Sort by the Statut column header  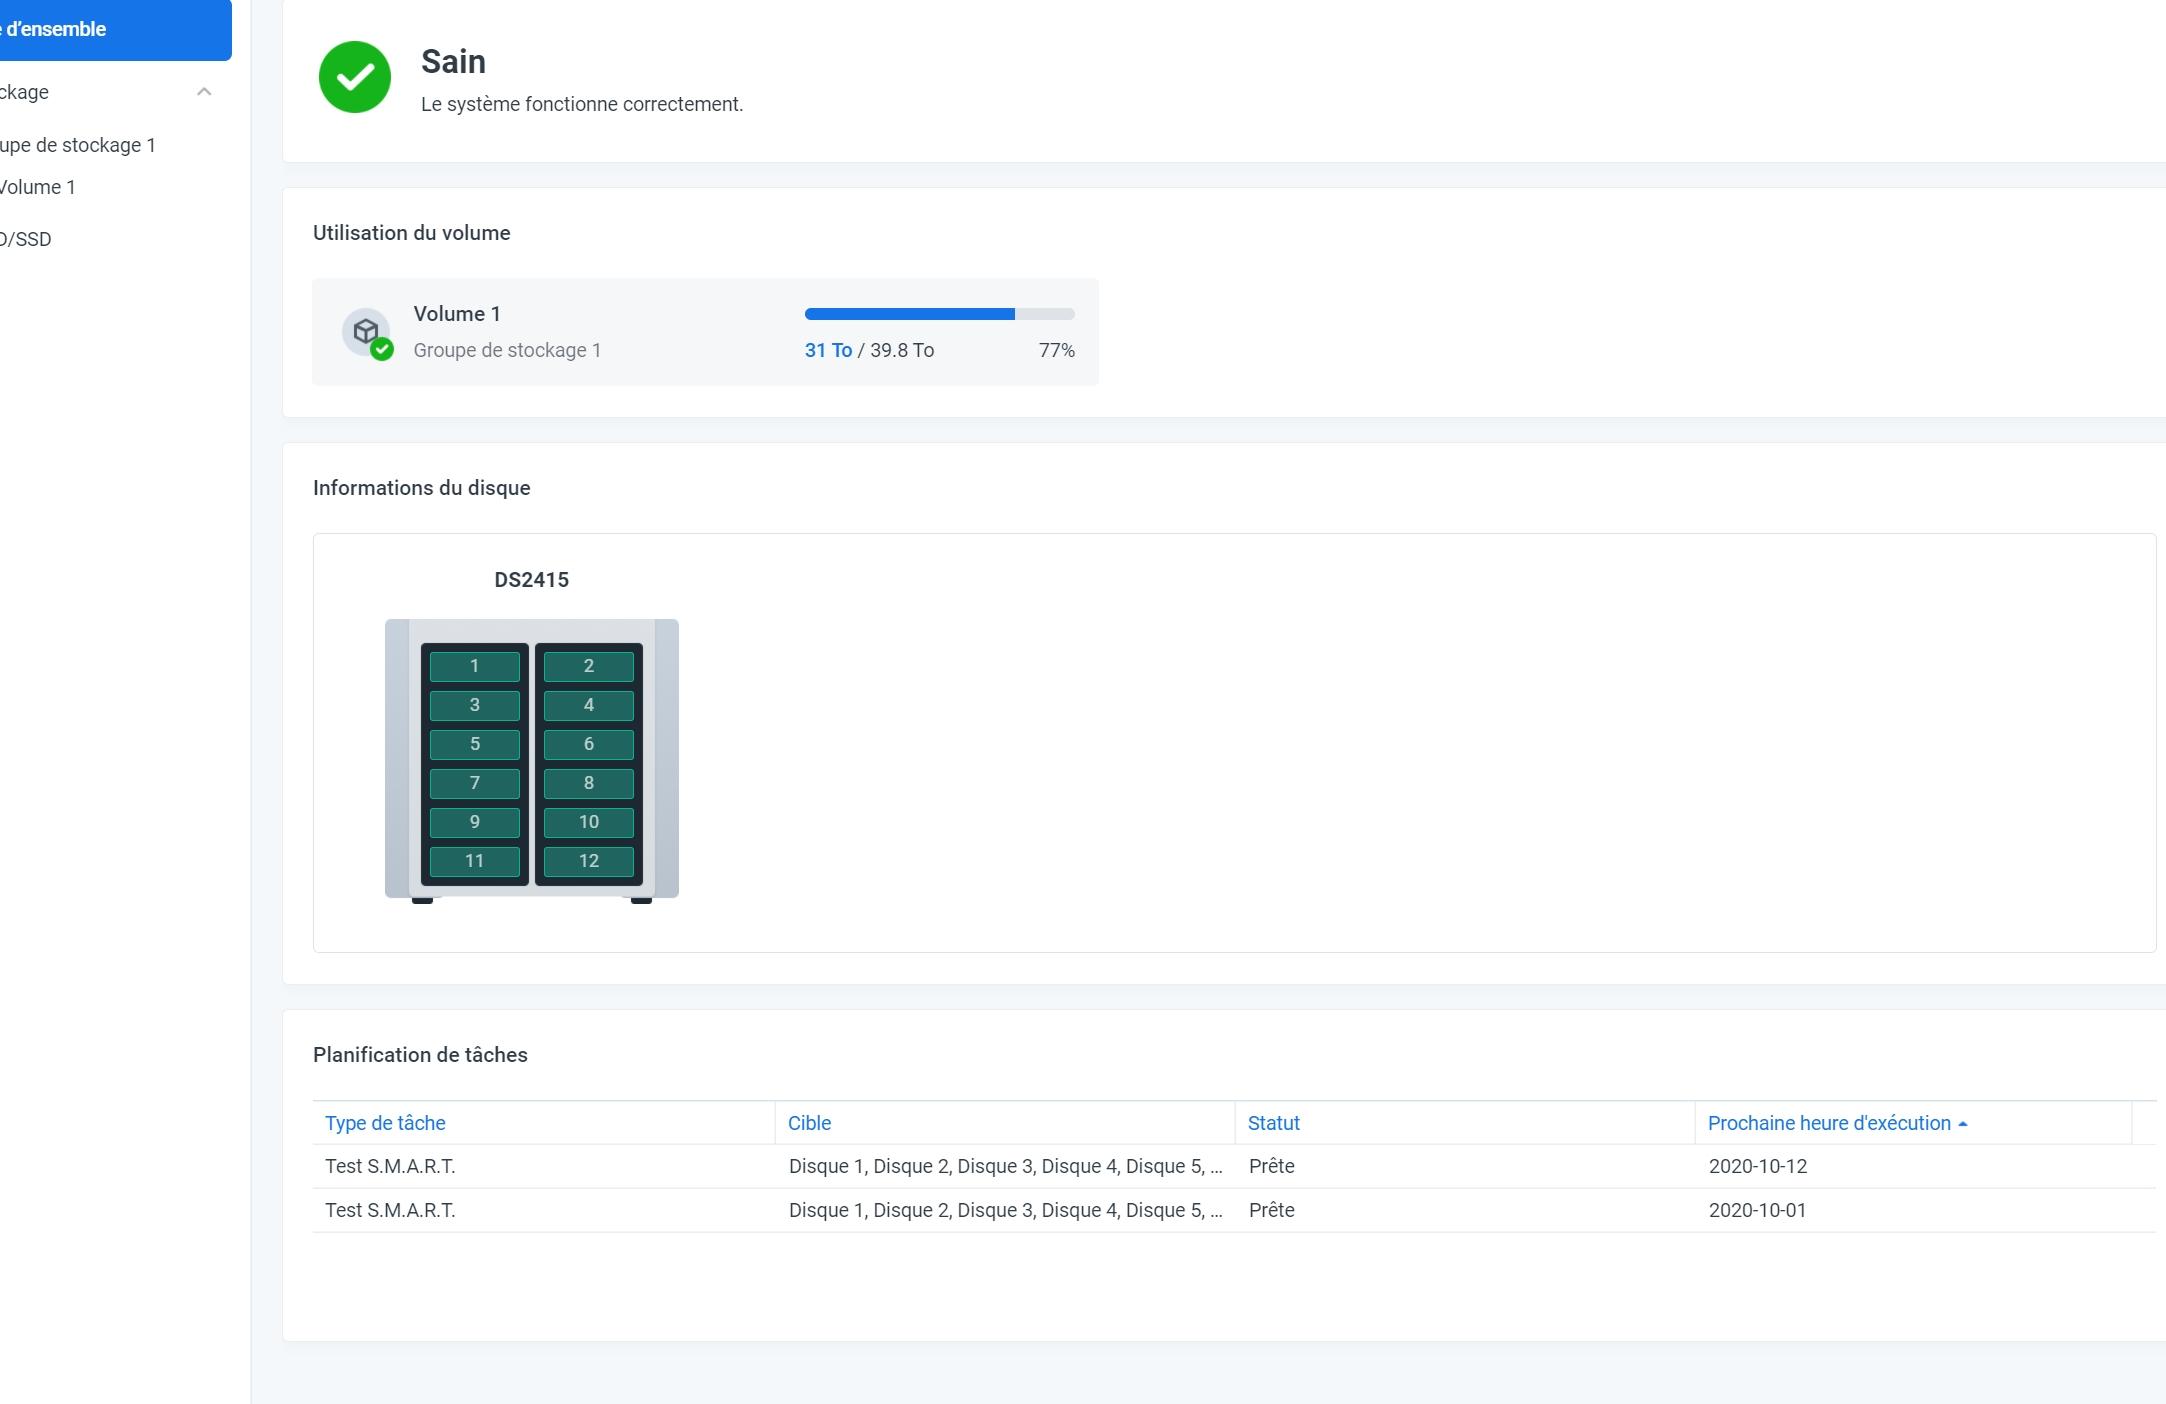(1273, 1123)
